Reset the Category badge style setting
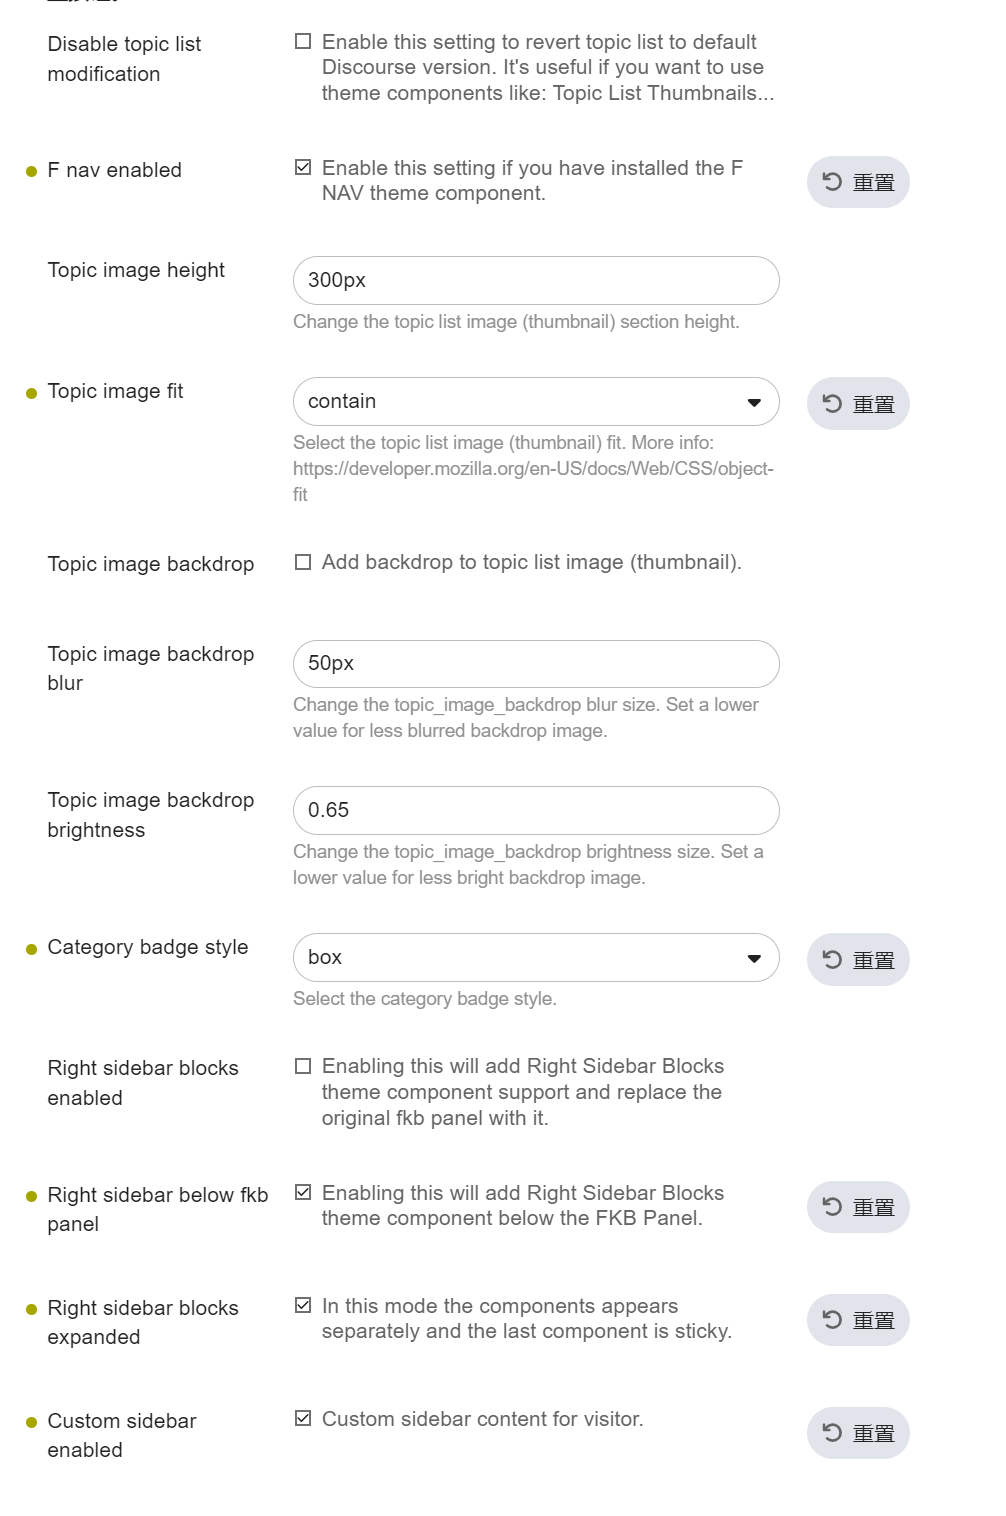Image resolution: width=1006 pixels, height=1516 pixels. coord(858,960)
